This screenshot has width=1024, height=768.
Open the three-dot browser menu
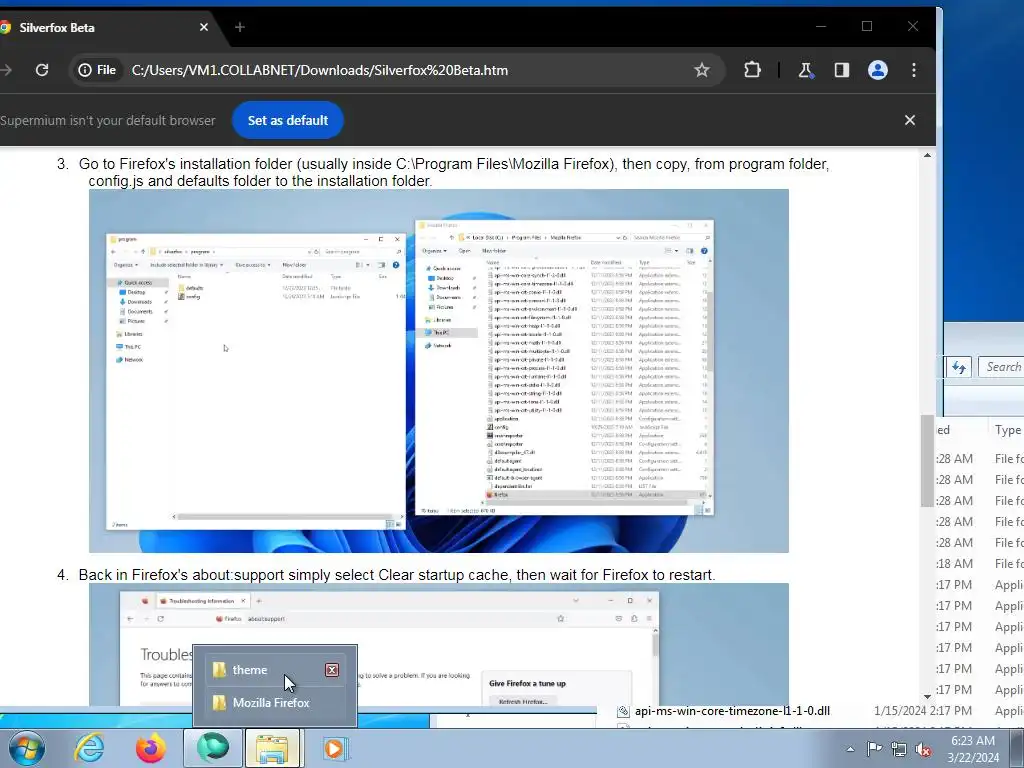[914, 70]
